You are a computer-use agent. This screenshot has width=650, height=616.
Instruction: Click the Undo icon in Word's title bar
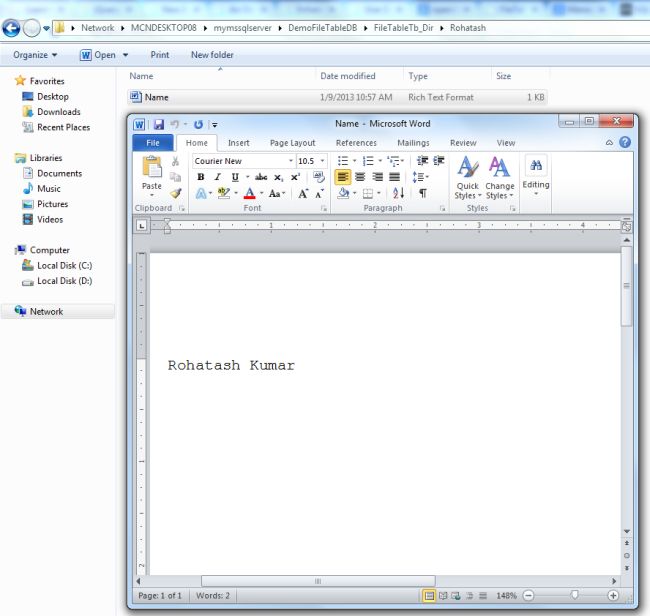pyautogui.click(x=175, y=124)
